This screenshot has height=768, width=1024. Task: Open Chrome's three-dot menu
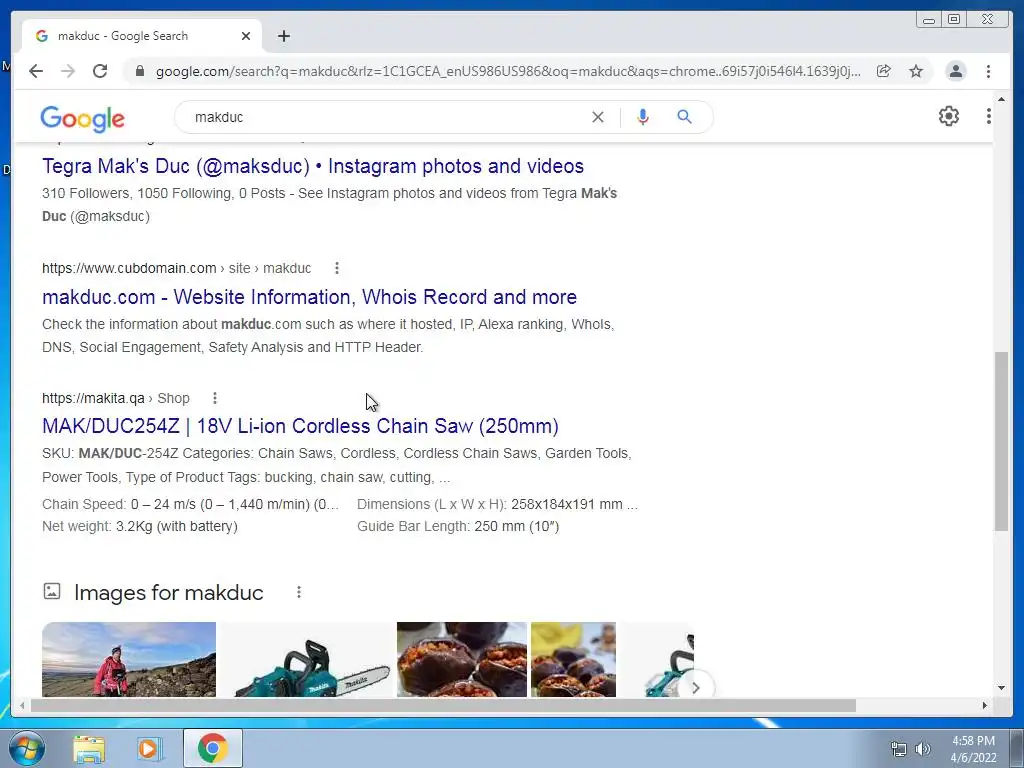coord(989,71)
